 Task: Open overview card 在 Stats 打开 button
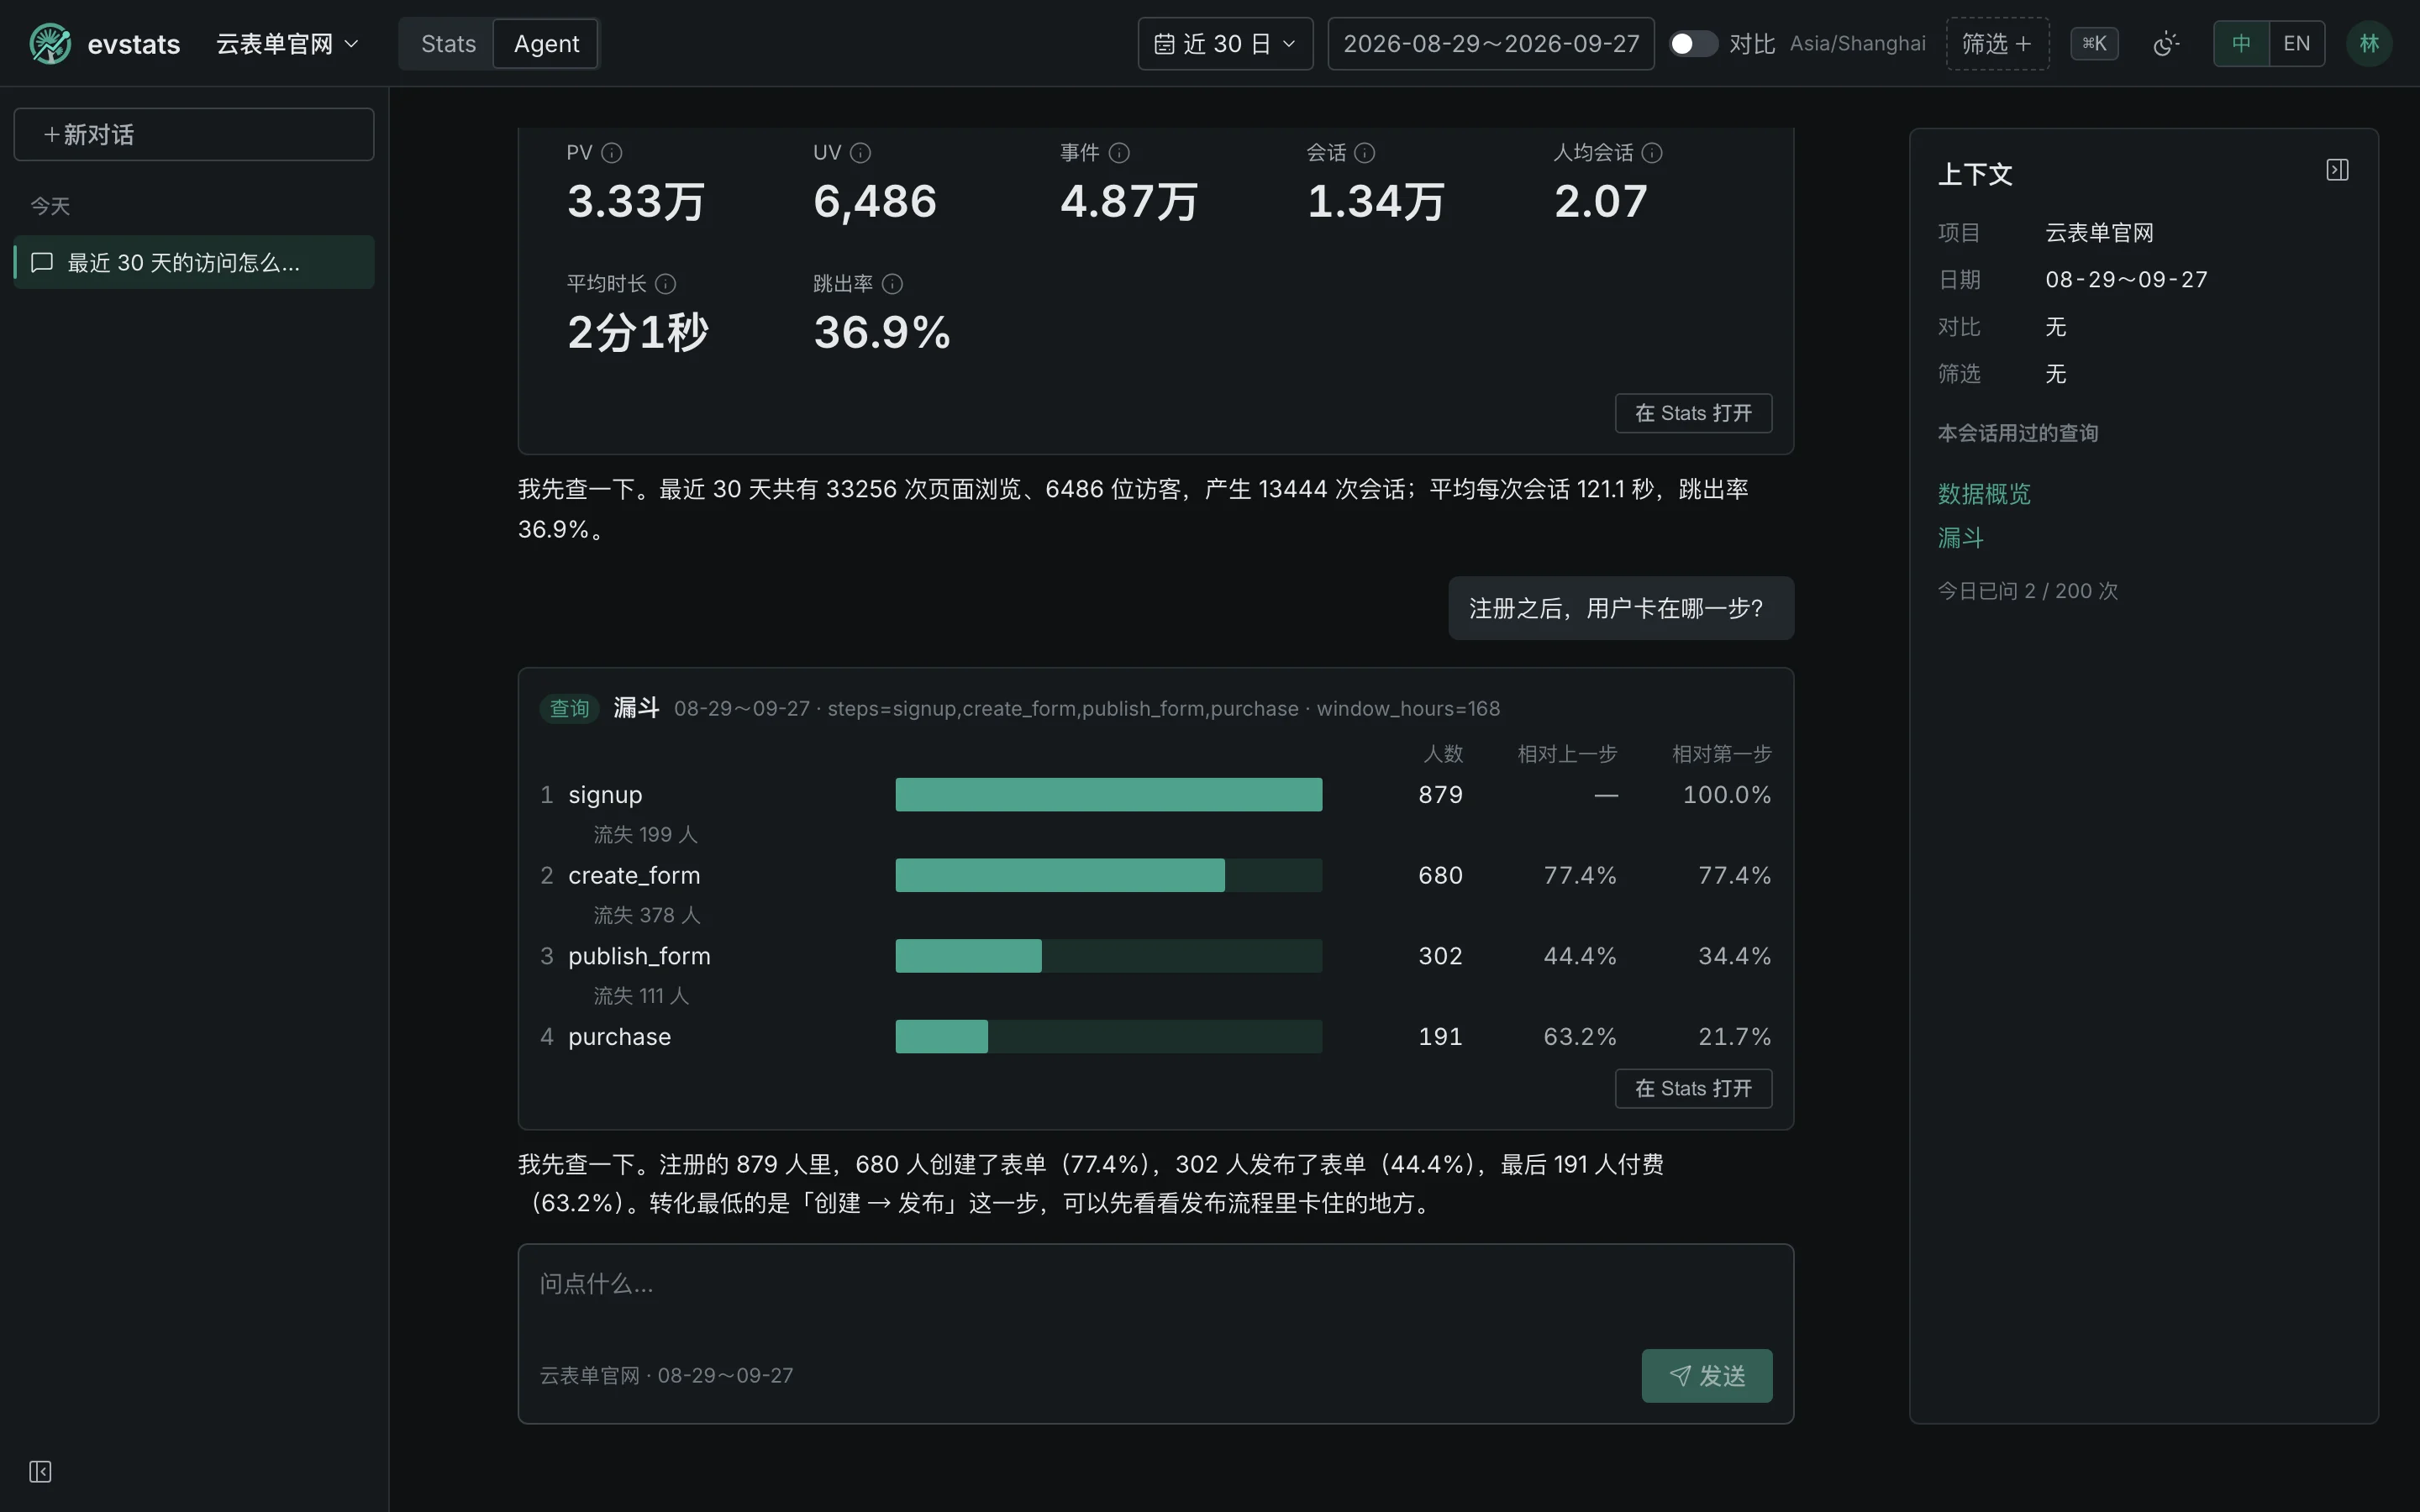click(x=1693, y=413)
